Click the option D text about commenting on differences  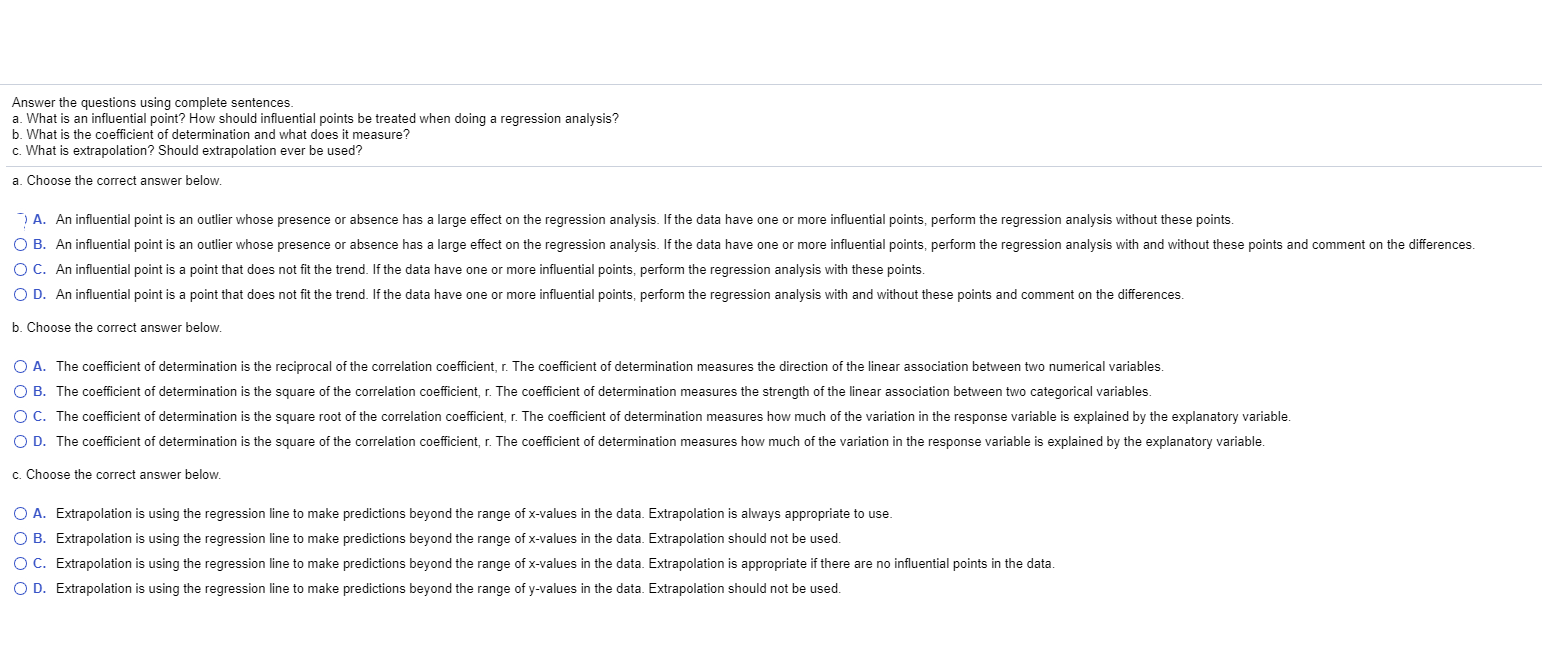point(620,294)
